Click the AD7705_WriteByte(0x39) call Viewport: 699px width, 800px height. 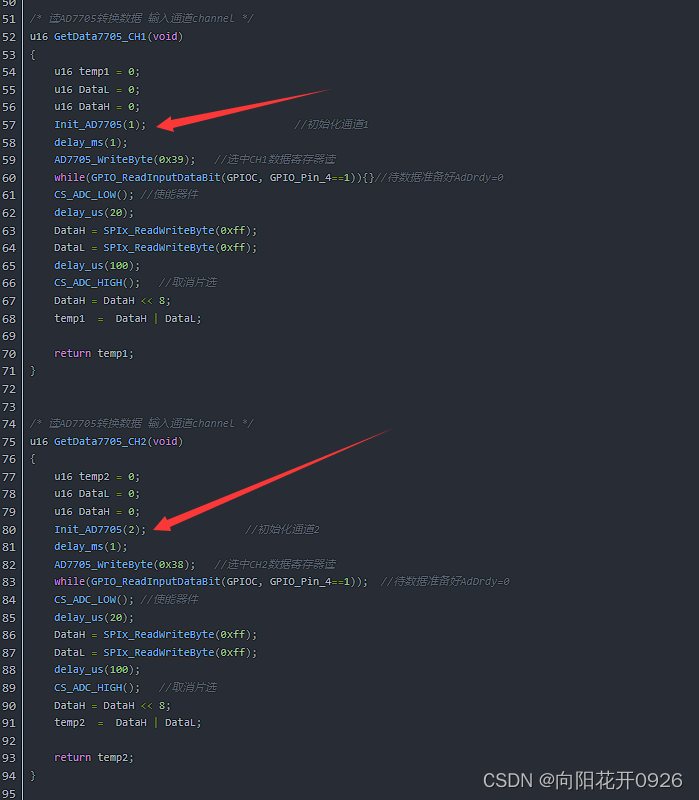pos(124,160)
